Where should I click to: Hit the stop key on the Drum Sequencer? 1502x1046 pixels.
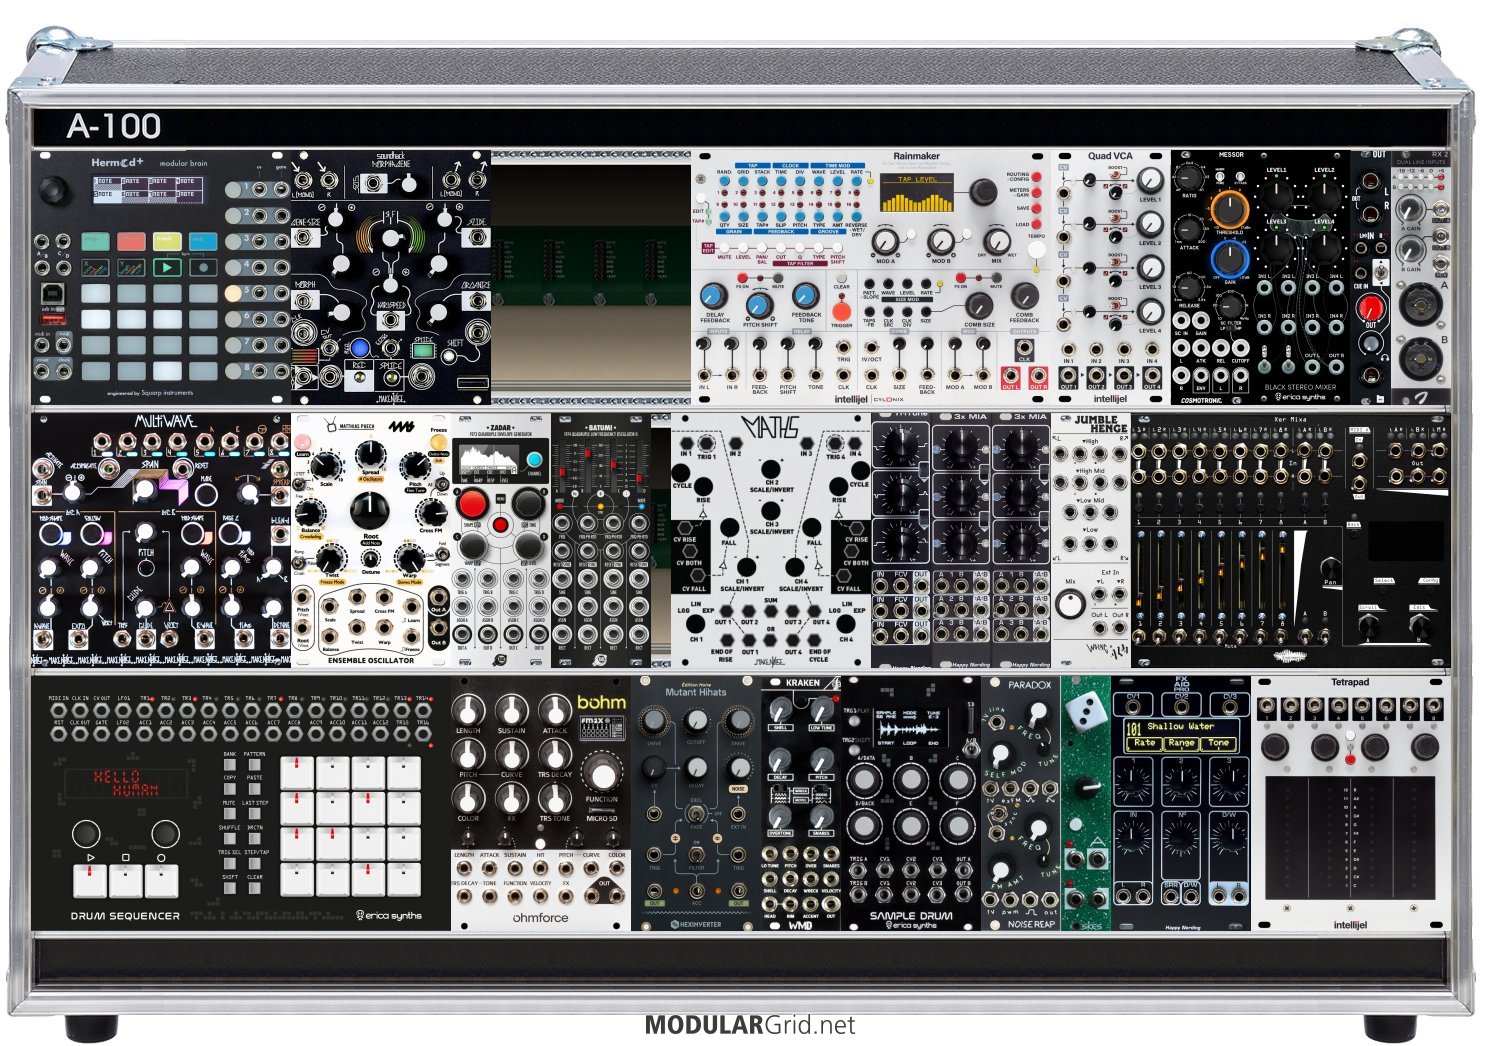click(126, 880)
